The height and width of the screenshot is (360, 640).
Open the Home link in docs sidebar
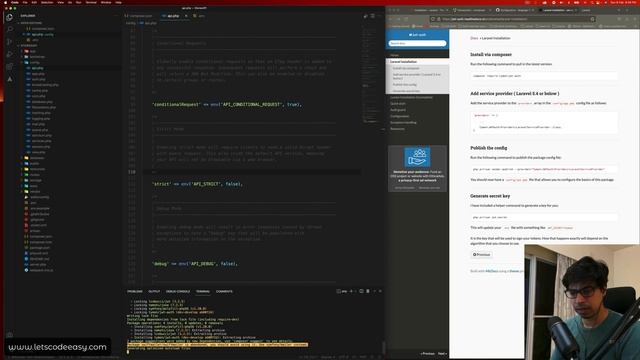(x=394, y=55)
